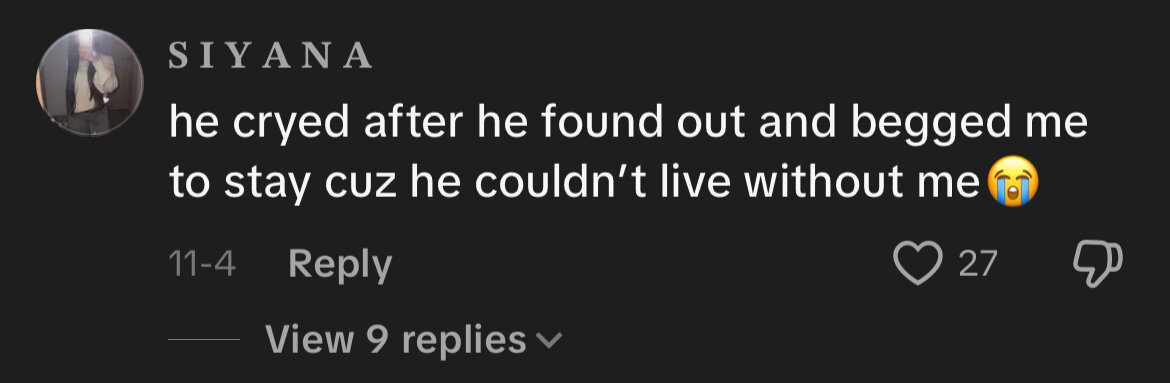Show the nine hidden replies

point(413,340)
